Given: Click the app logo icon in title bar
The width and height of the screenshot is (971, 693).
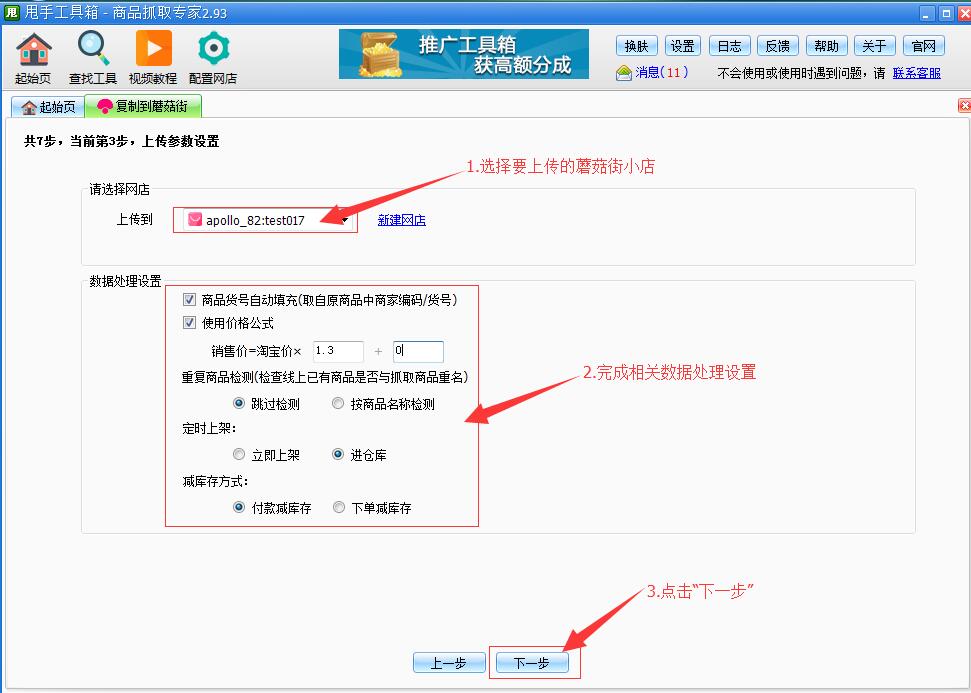Looking at the screenshot, I should tap(11, 12).
